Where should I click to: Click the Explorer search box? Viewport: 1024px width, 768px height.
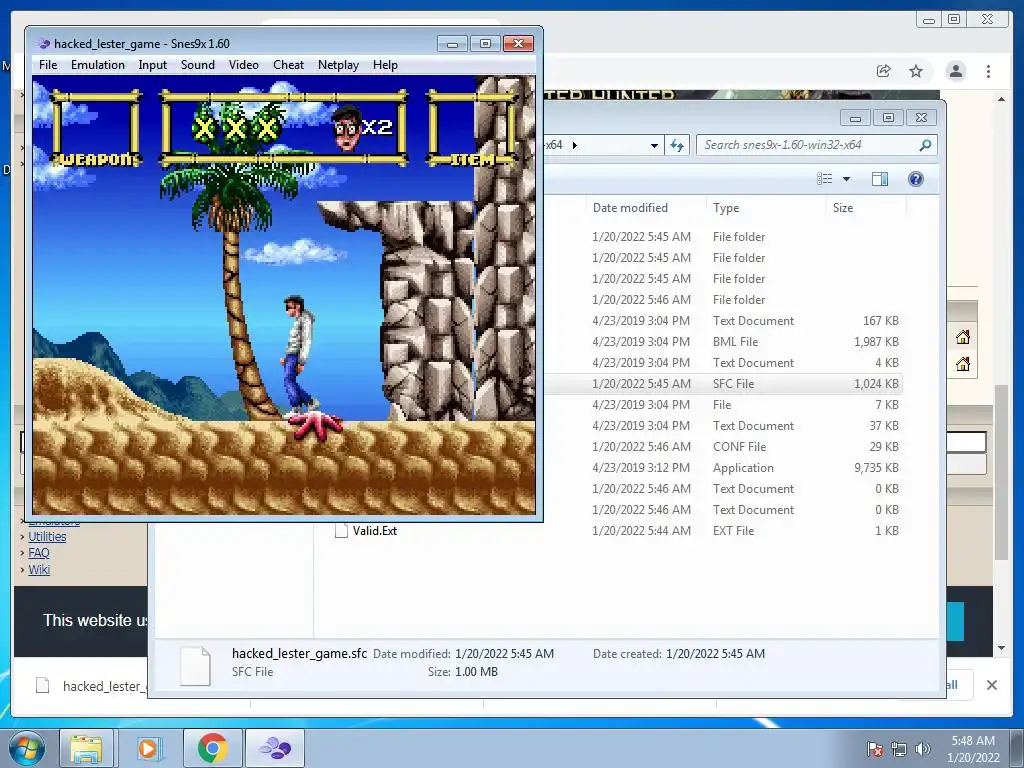tap(816, 145)
